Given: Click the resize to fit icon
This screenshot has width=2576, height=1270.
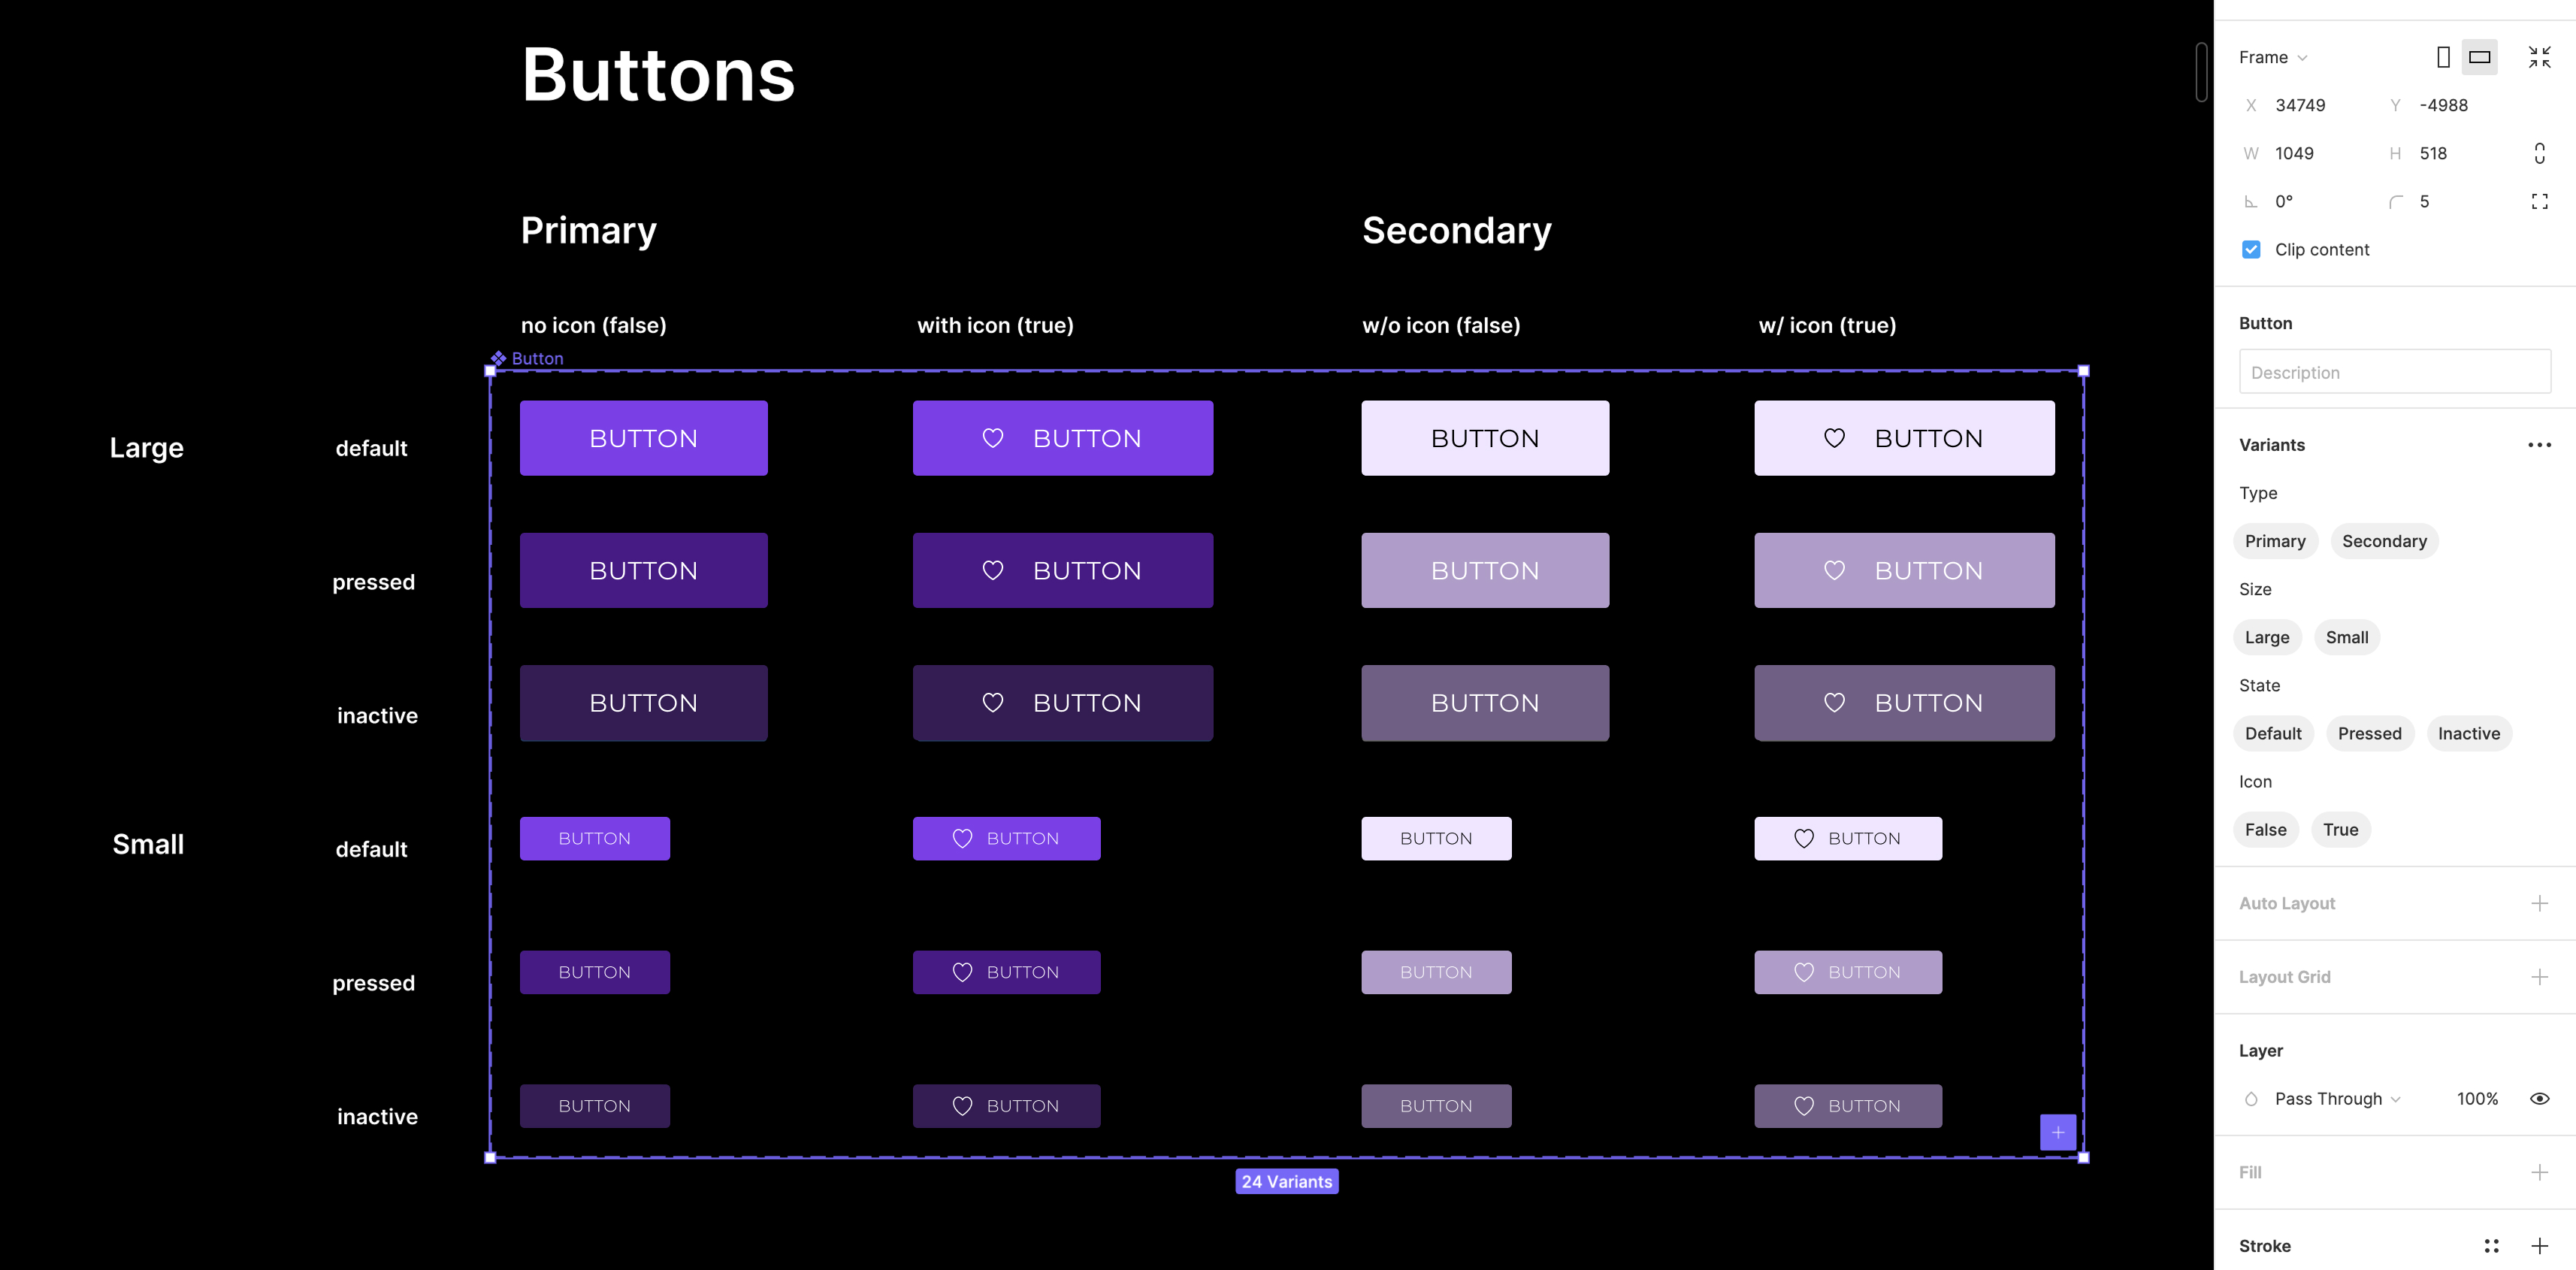Looking at the screenshot, I should (x=2540, y=57).
